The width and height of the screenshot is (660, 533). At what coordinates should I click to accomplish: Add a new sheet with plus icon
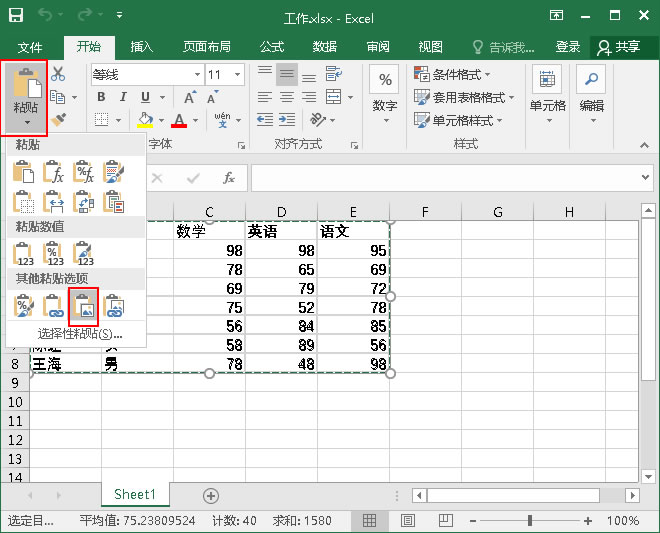(211, 496)
